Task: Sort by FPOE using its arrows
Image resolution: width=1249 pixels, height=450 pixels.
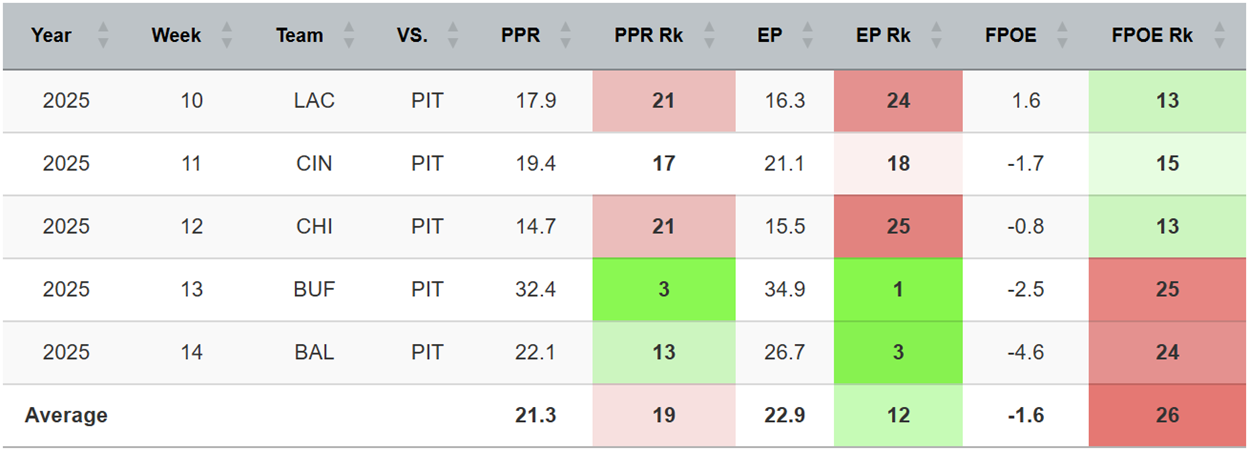Action: coord(1062,36)
